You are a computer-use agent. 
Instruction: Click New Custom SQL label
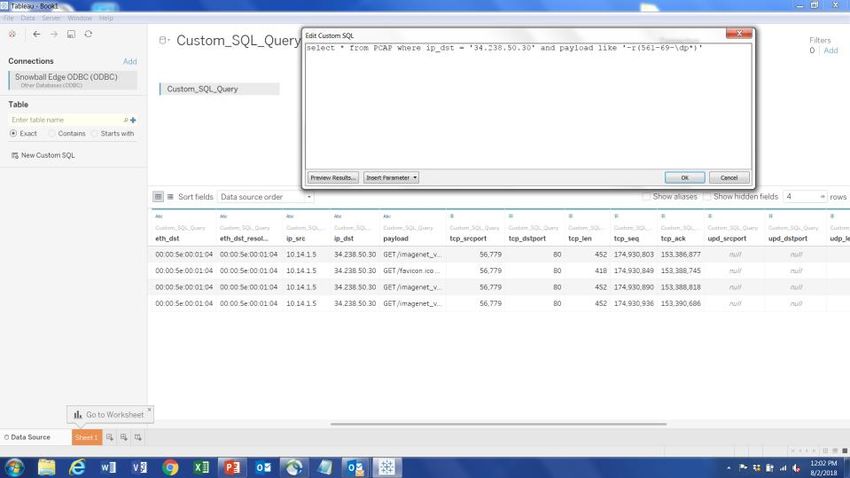[x=48, y=156]
